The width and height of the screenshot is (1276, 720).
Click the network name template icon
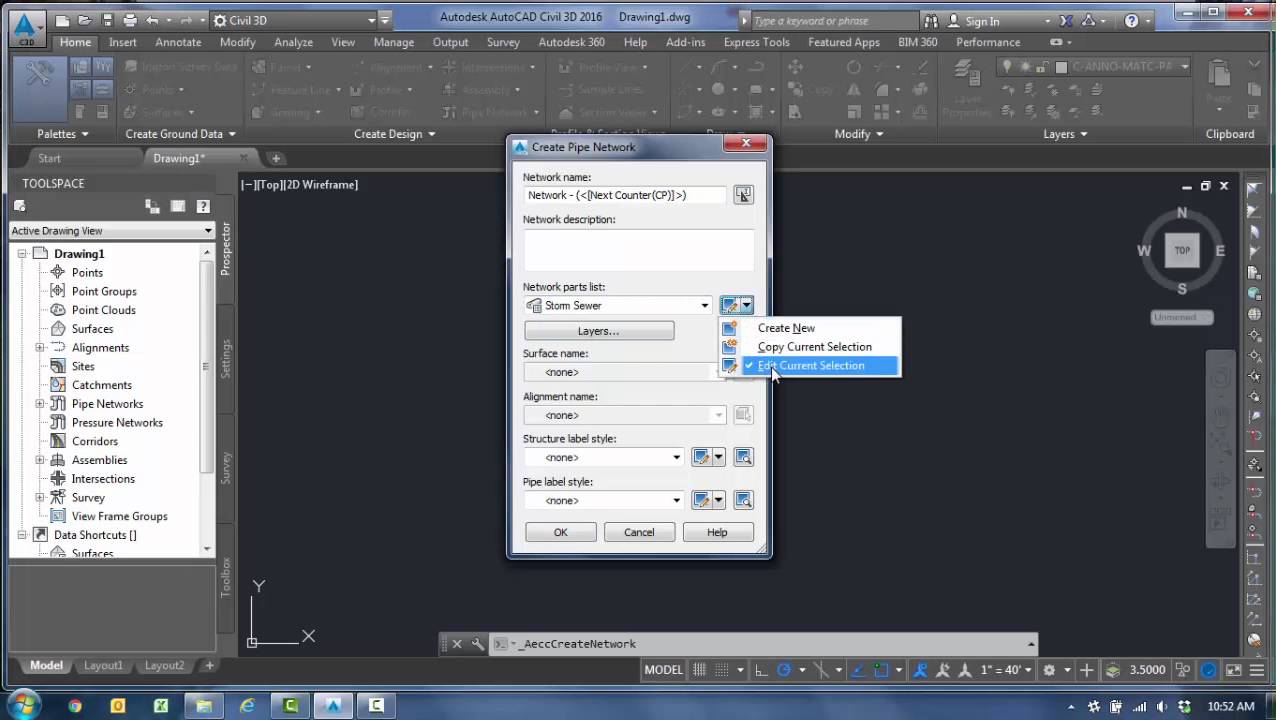[743, 195]
